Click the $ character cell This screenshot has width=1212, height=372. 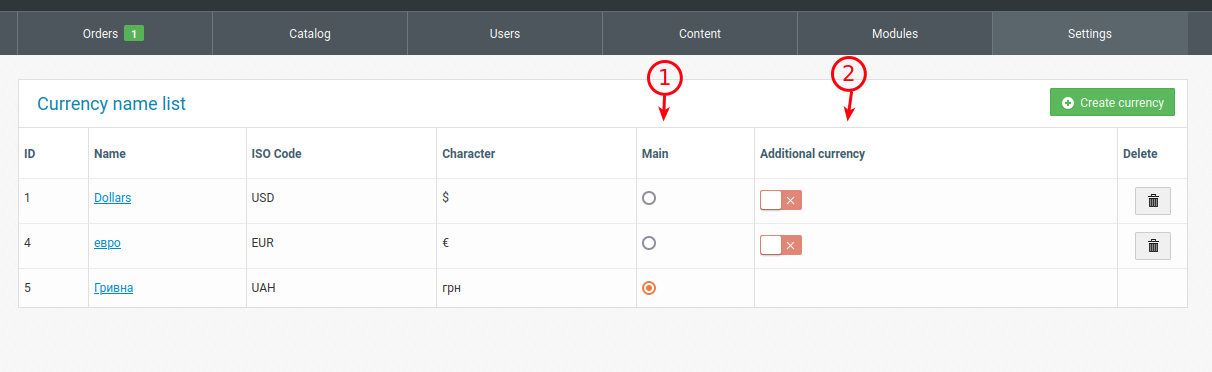click(x=536, y=201)
